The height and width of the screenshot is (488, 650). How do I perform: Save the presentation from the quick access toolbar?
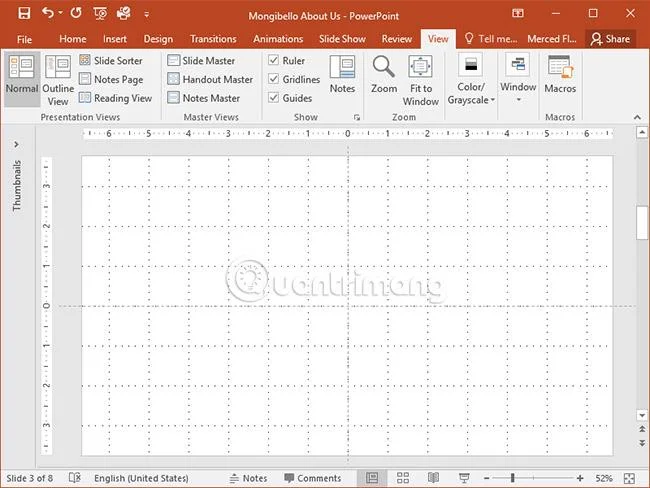point(24,14)
